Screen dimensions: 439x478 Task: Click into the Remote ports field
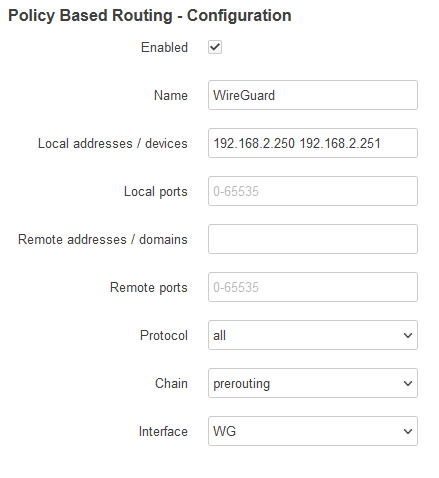pyautogui.click(x=313, y=287)
